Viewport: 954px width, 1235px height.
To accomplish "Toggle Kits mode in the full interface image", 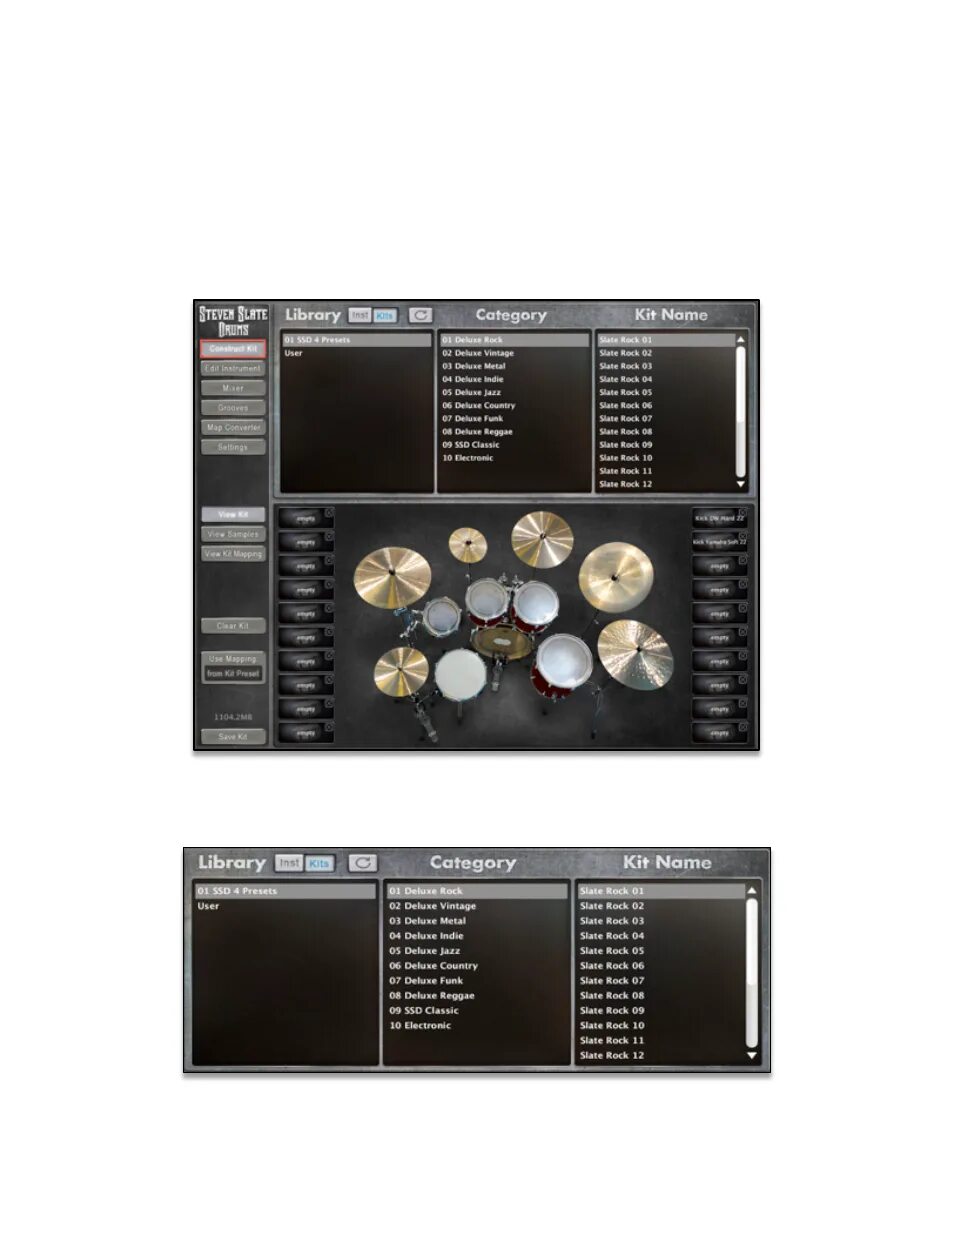I will (385, 315).
